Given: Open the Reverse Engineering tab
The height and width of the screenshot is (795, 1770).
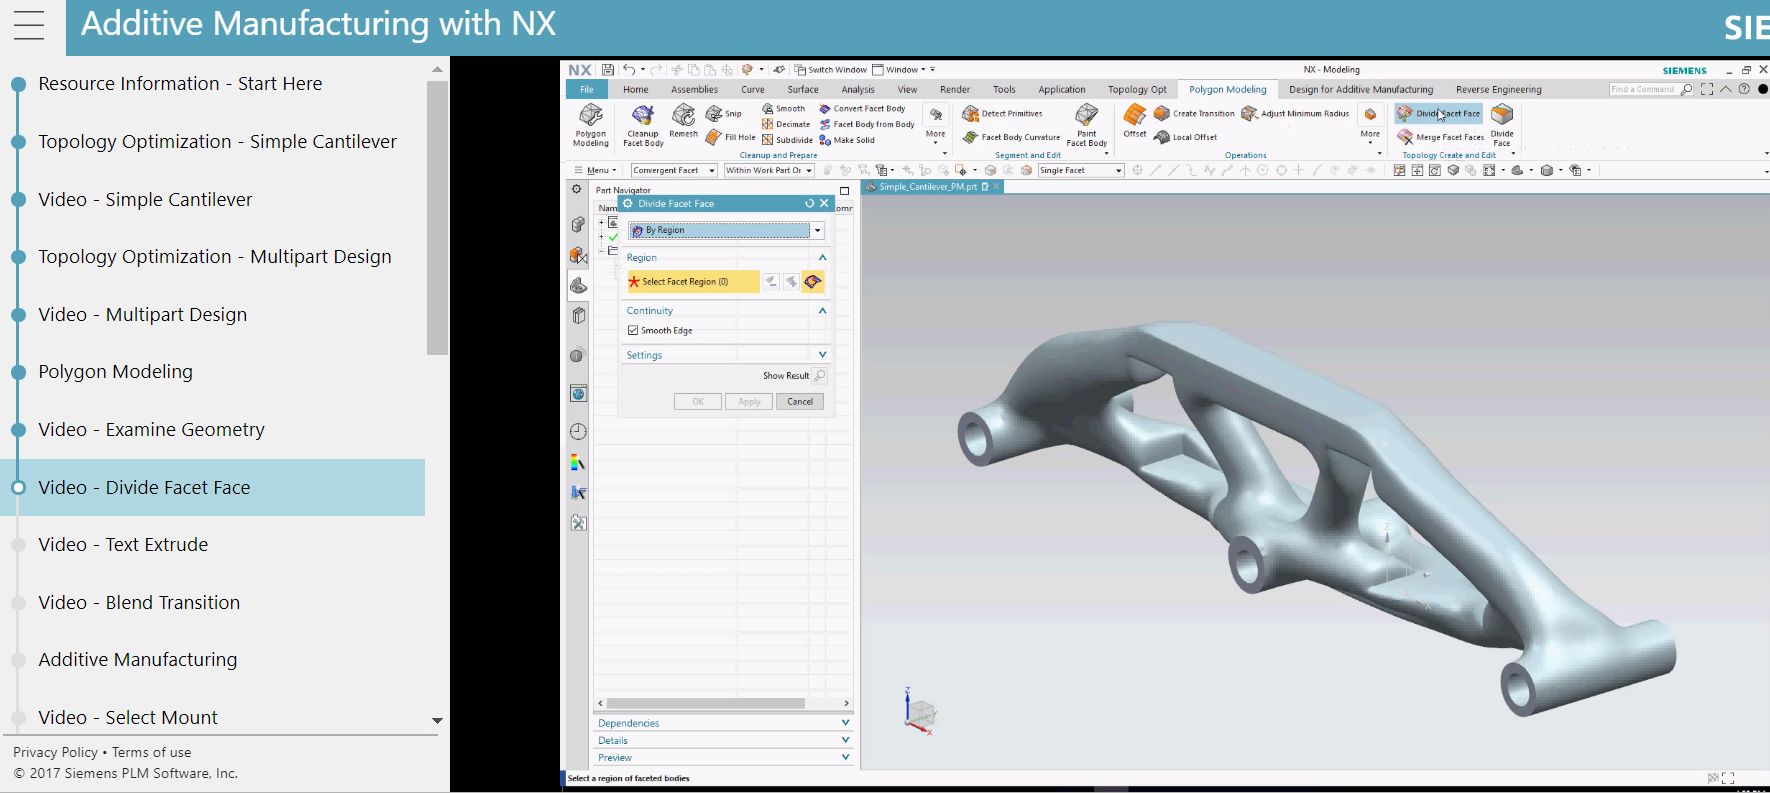Looking at the screenshot, I should (1498, 89).
